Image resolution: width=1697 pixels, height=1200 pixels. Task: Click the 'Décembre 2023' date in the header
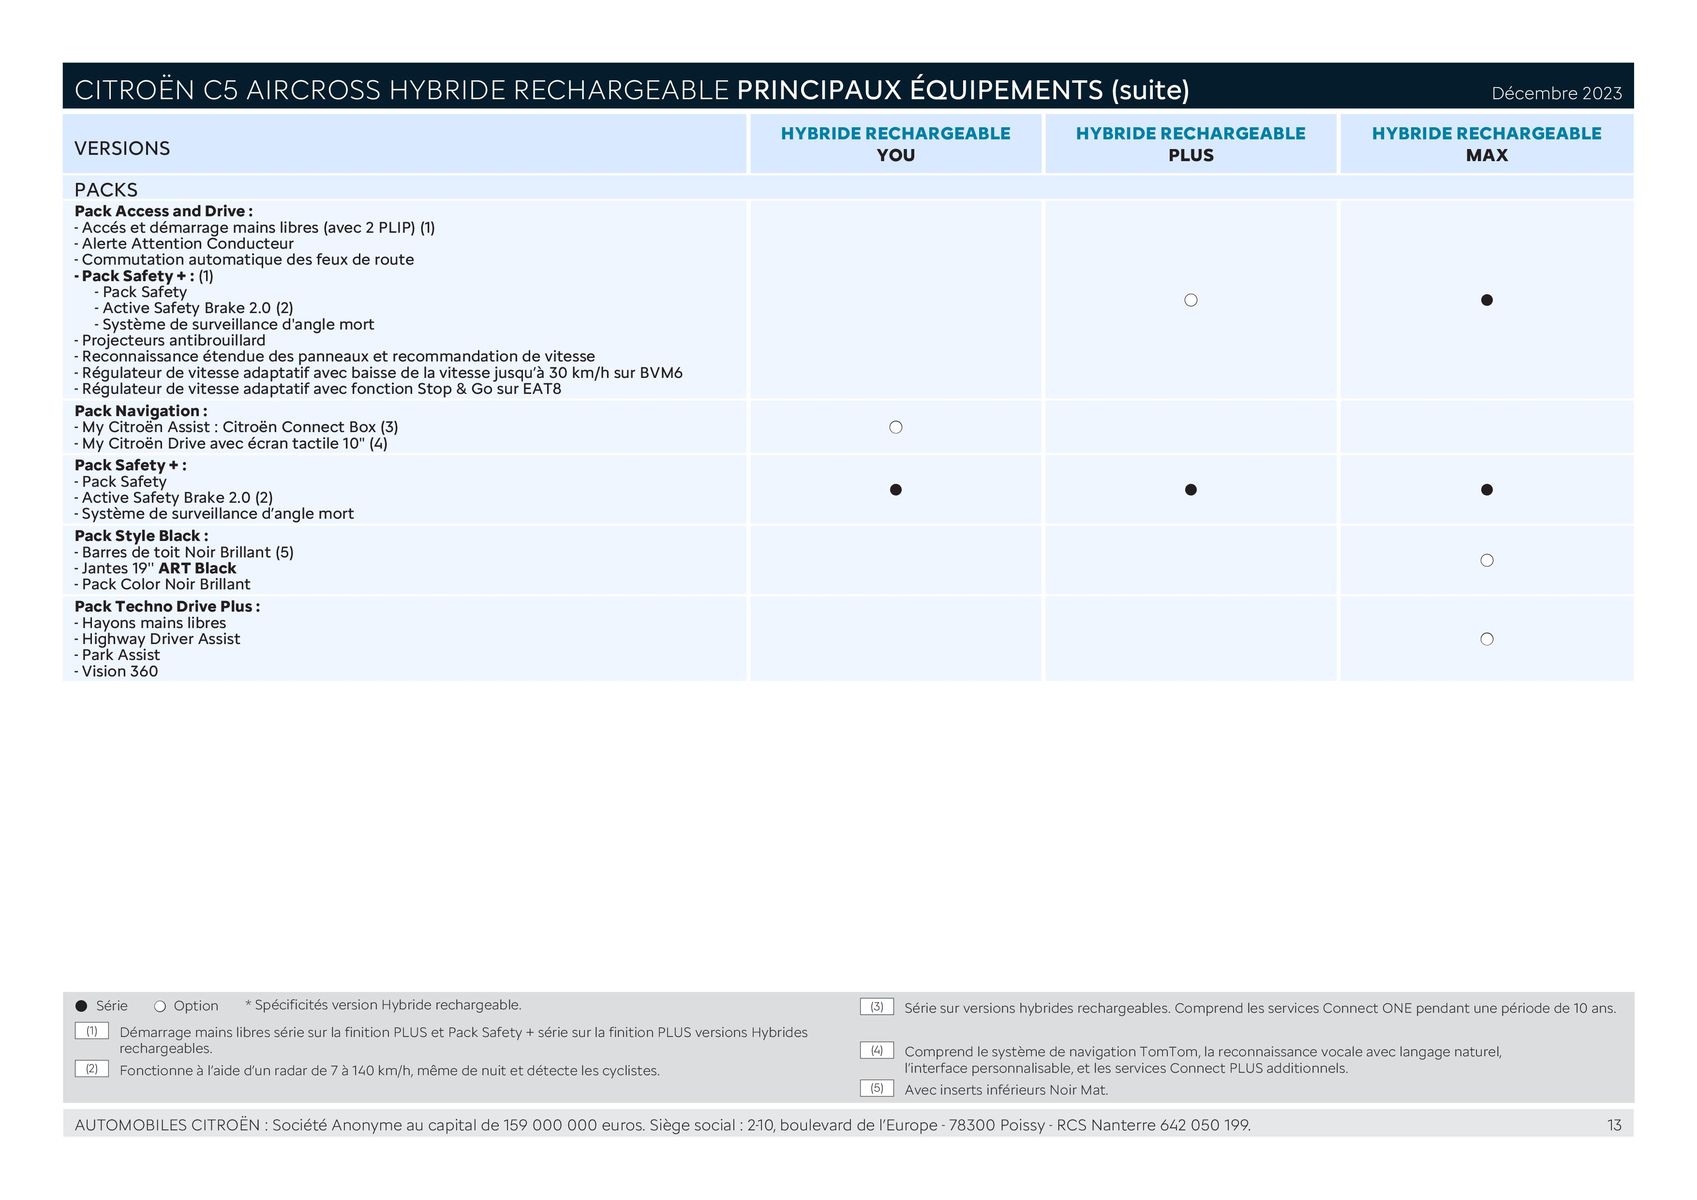pyautogui.click(x=1556, y=93)
